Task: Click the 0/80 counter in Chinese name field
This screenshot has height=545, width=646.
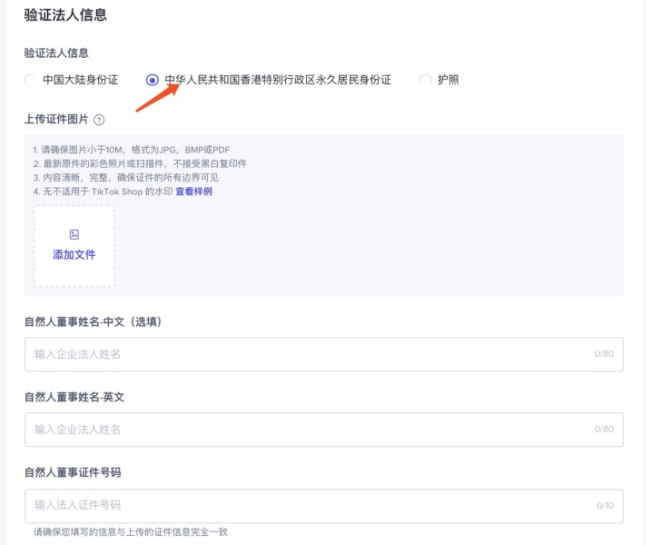Action: 603,354
